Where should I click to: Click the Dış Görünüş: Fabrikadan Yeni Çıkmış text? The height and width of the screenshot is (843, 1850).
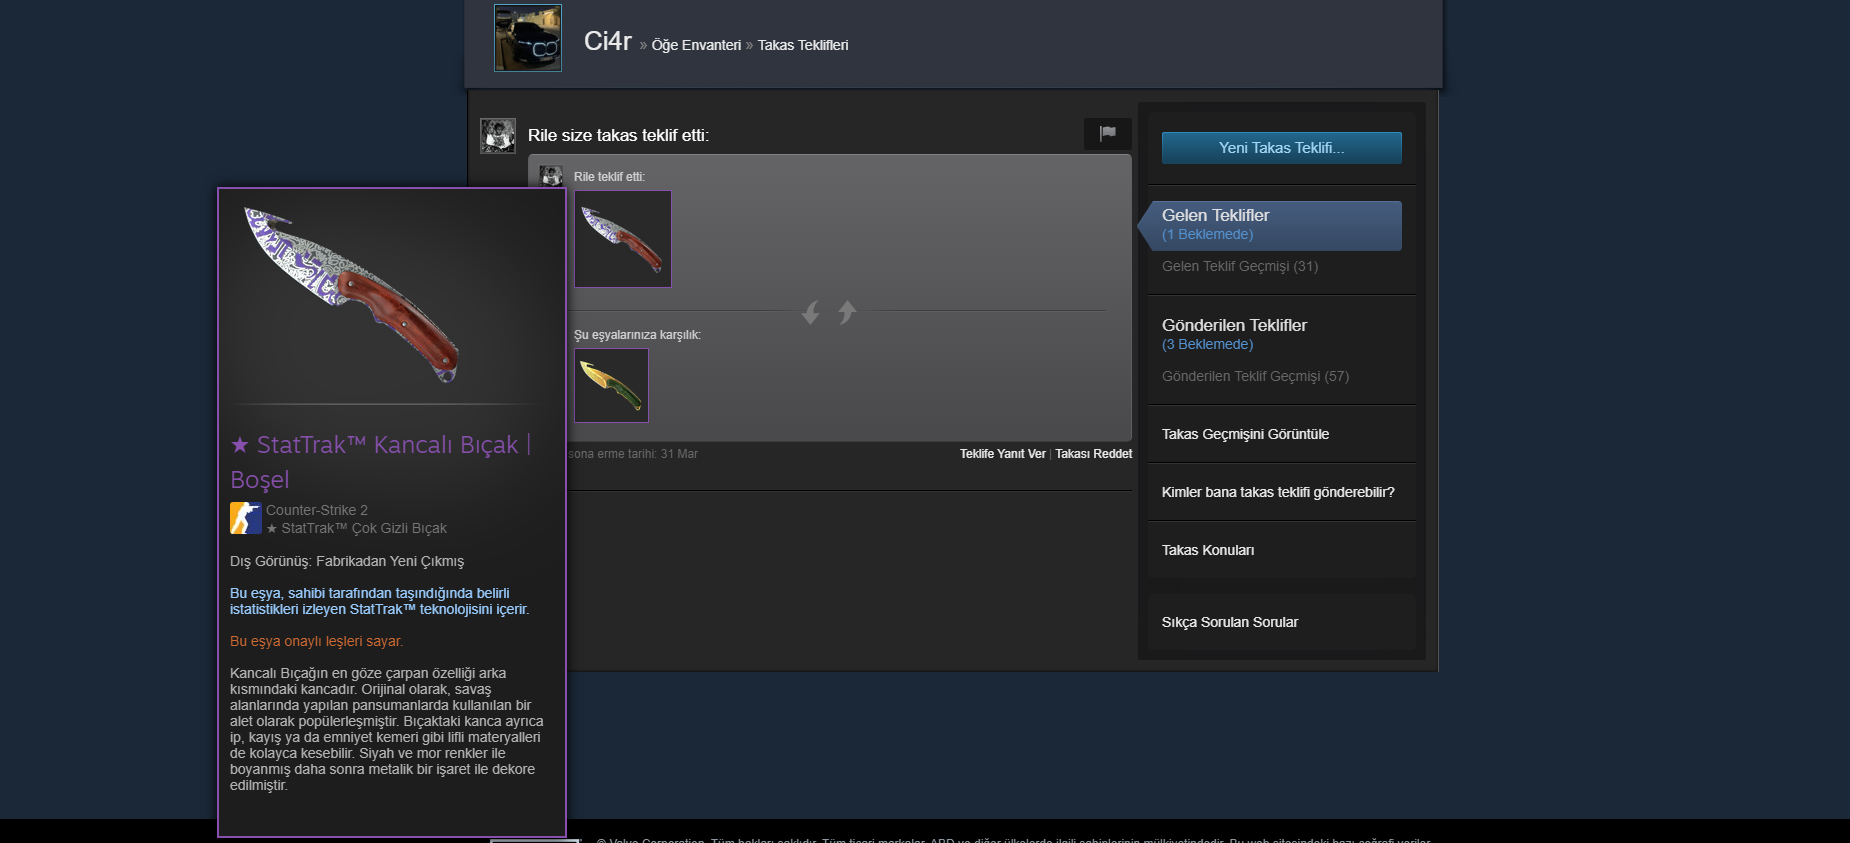coord(347,561)
